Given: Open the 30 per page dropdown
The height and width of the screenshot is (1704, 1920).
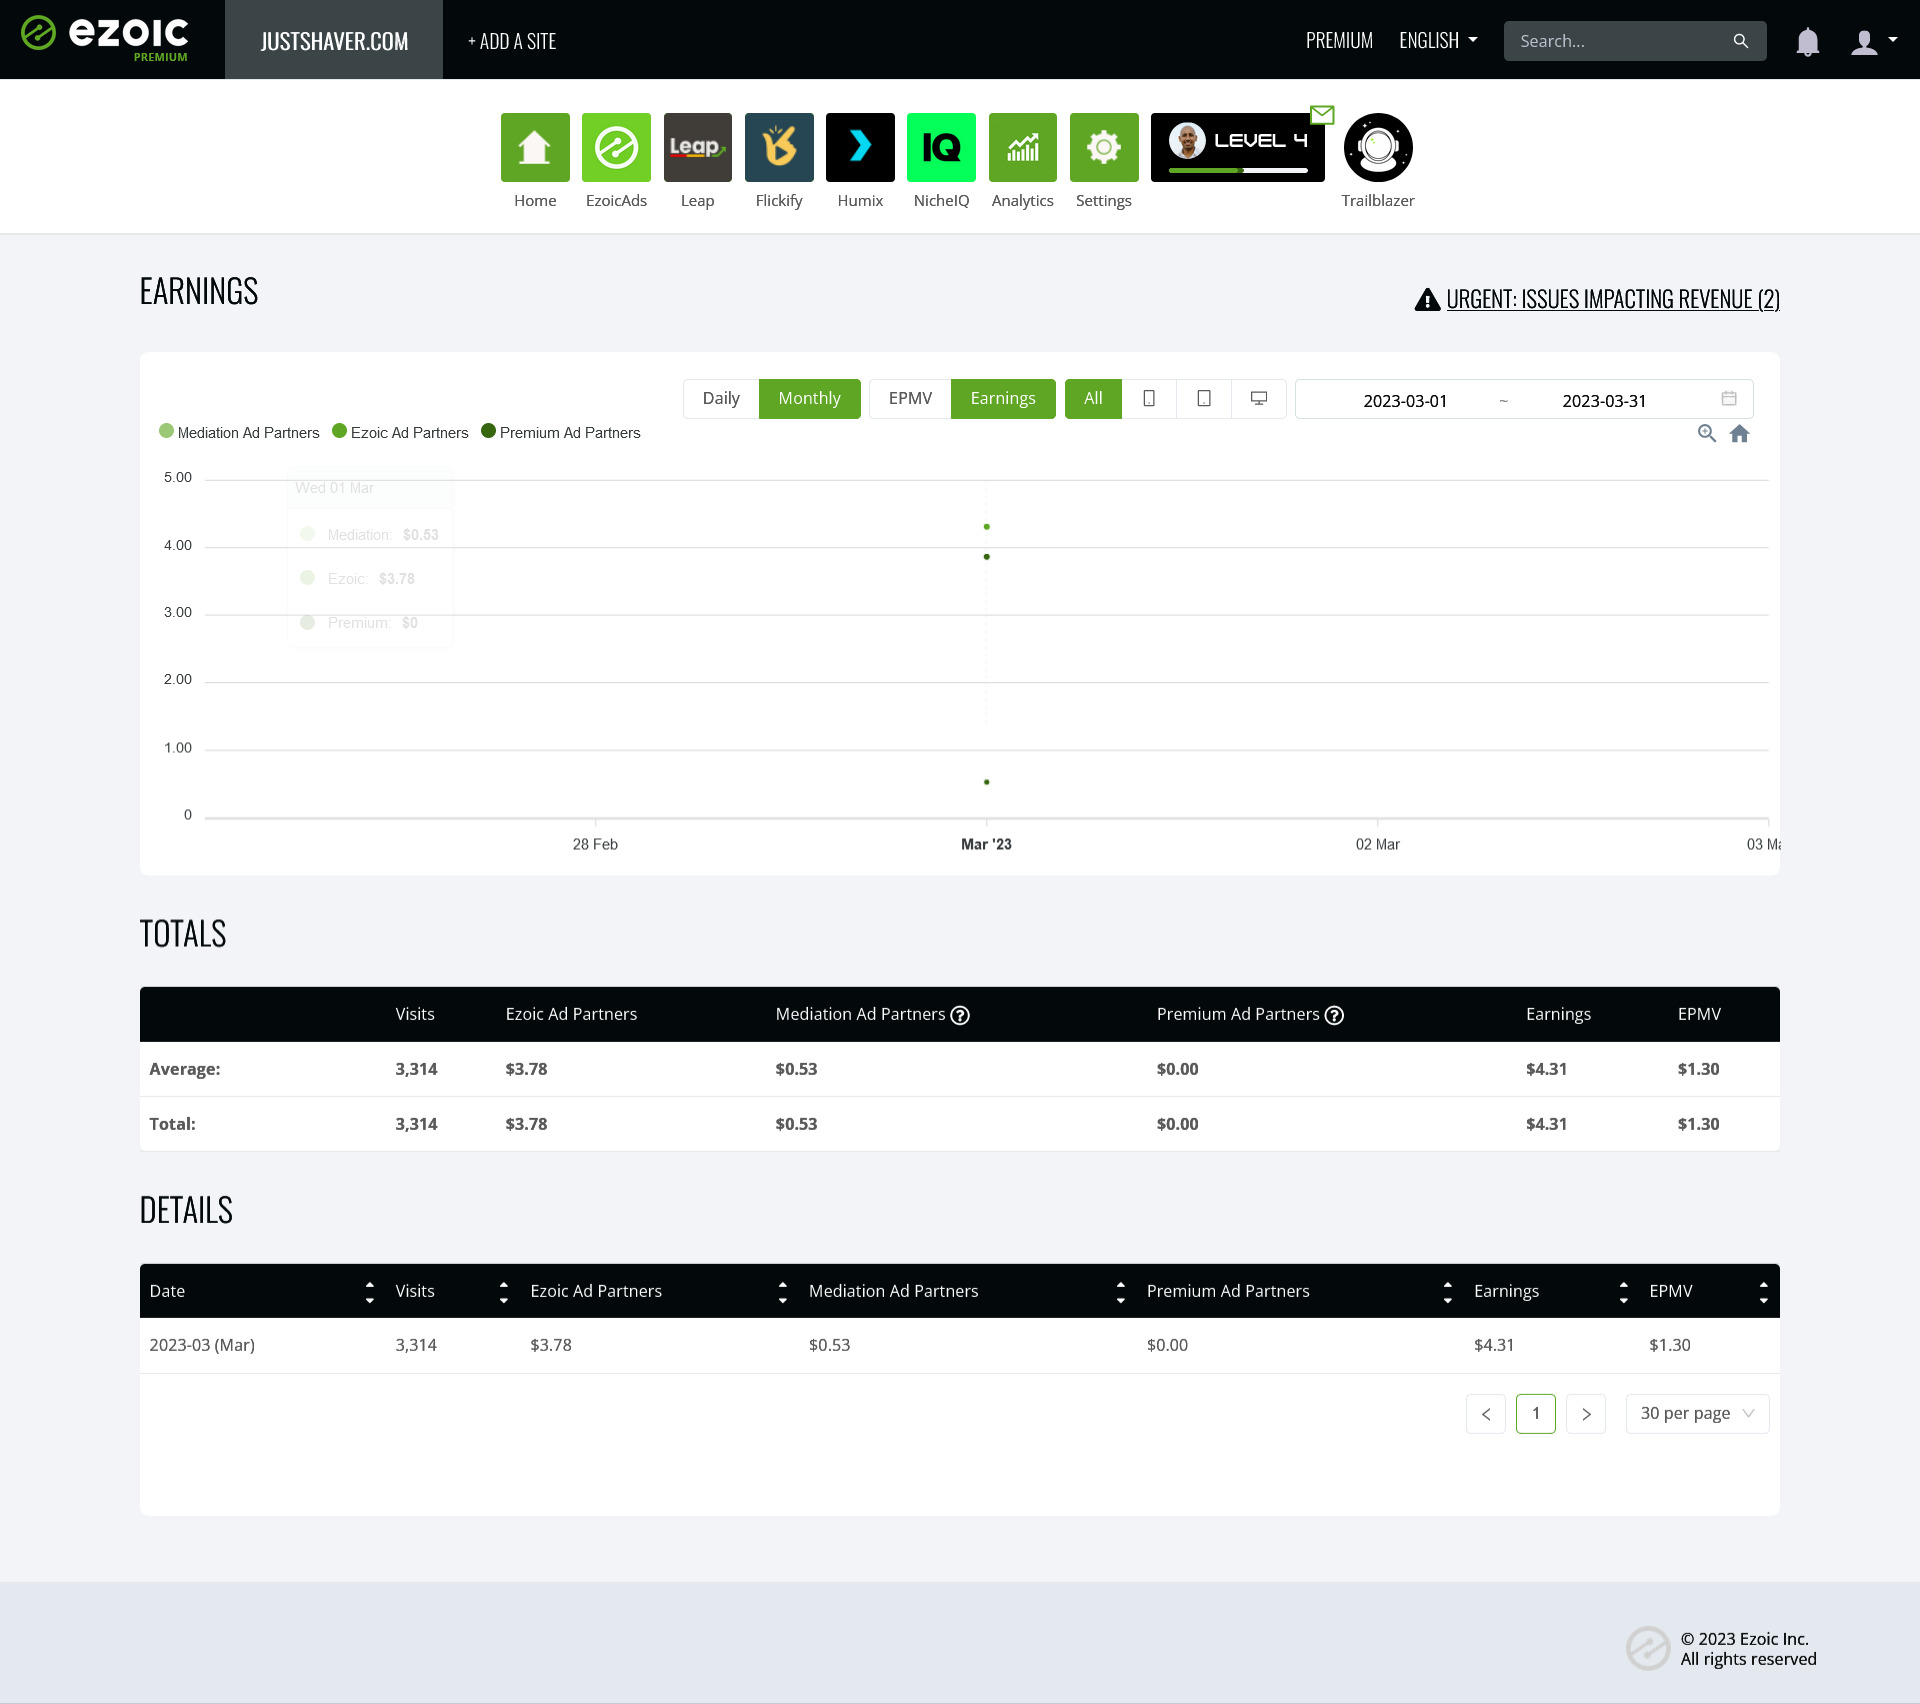Looking at the screenshot, I should click(1697, 1413).
